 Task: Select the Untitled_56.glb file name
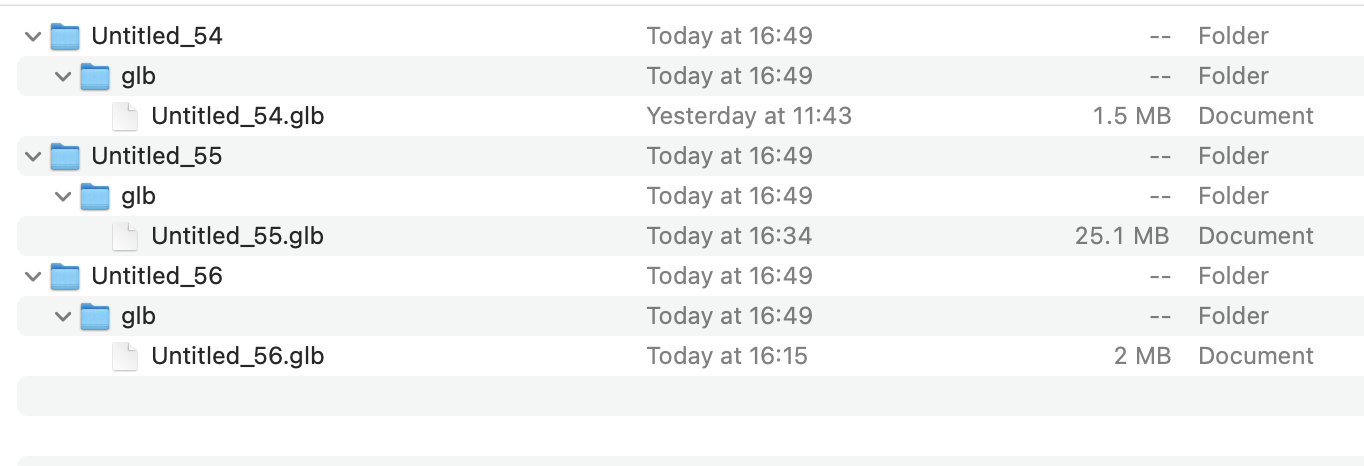(237, 357)
